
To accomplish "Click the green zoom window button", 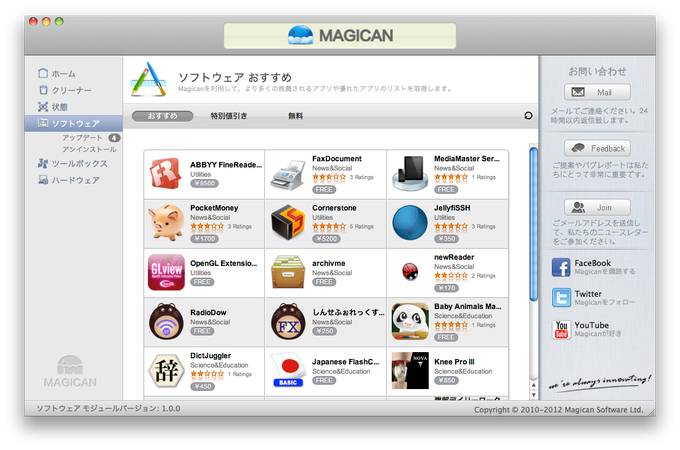I will [x=59, y=21].
